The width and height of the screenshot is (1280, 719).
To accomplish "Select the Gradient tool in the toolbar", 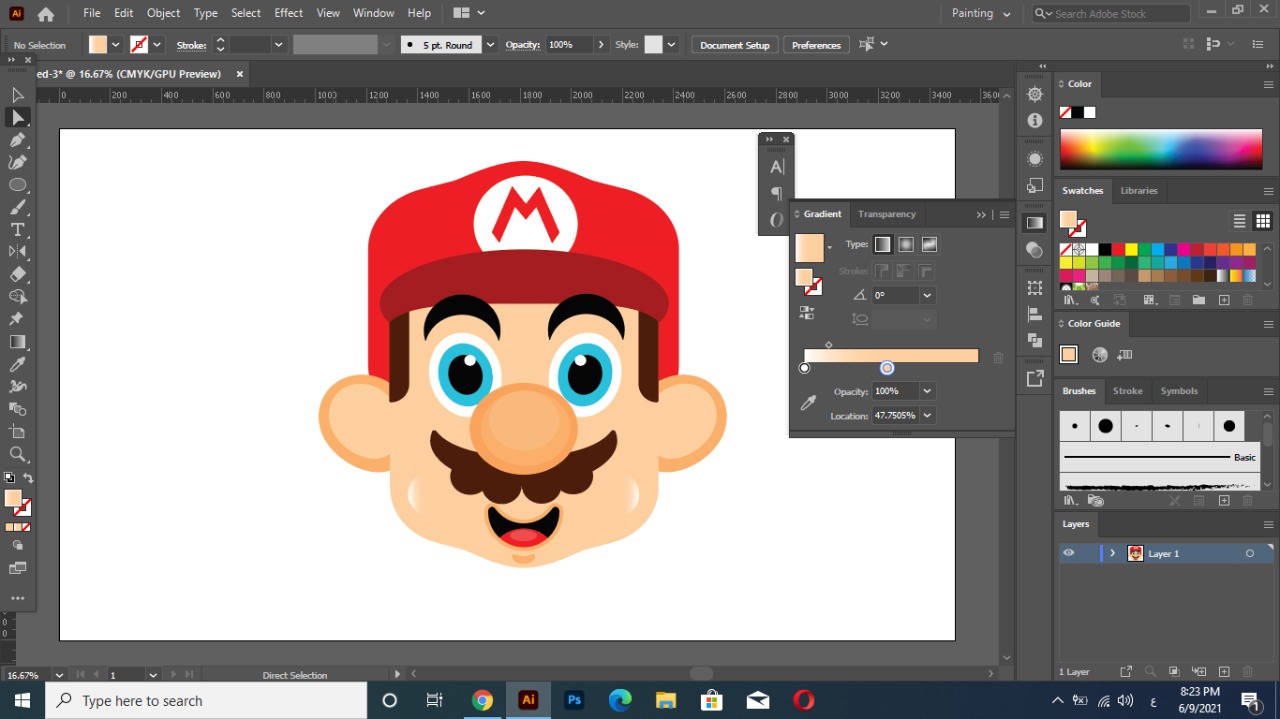I will click(x=17, y=342).
